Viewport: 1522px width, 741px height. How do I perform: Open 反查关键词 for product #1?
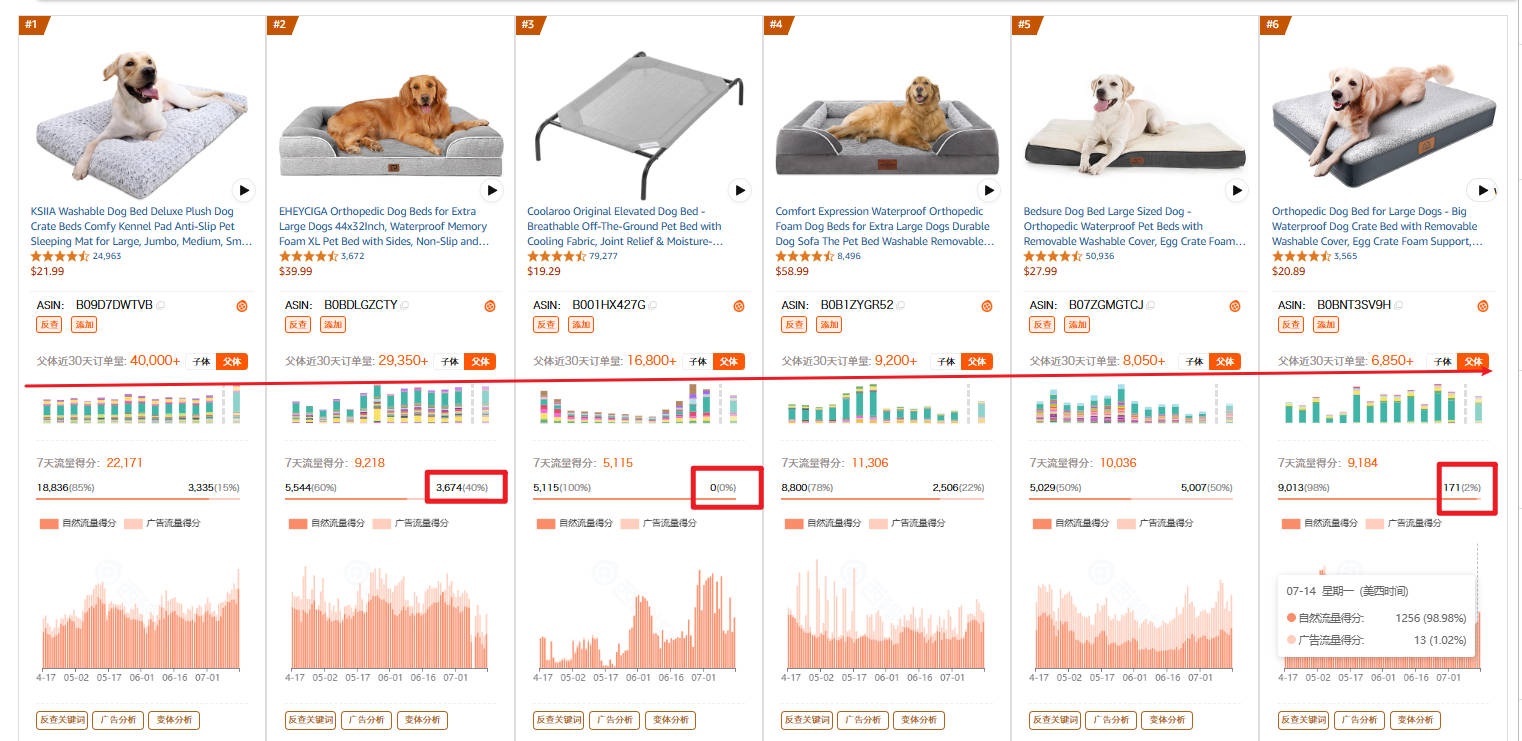point(62,720)
